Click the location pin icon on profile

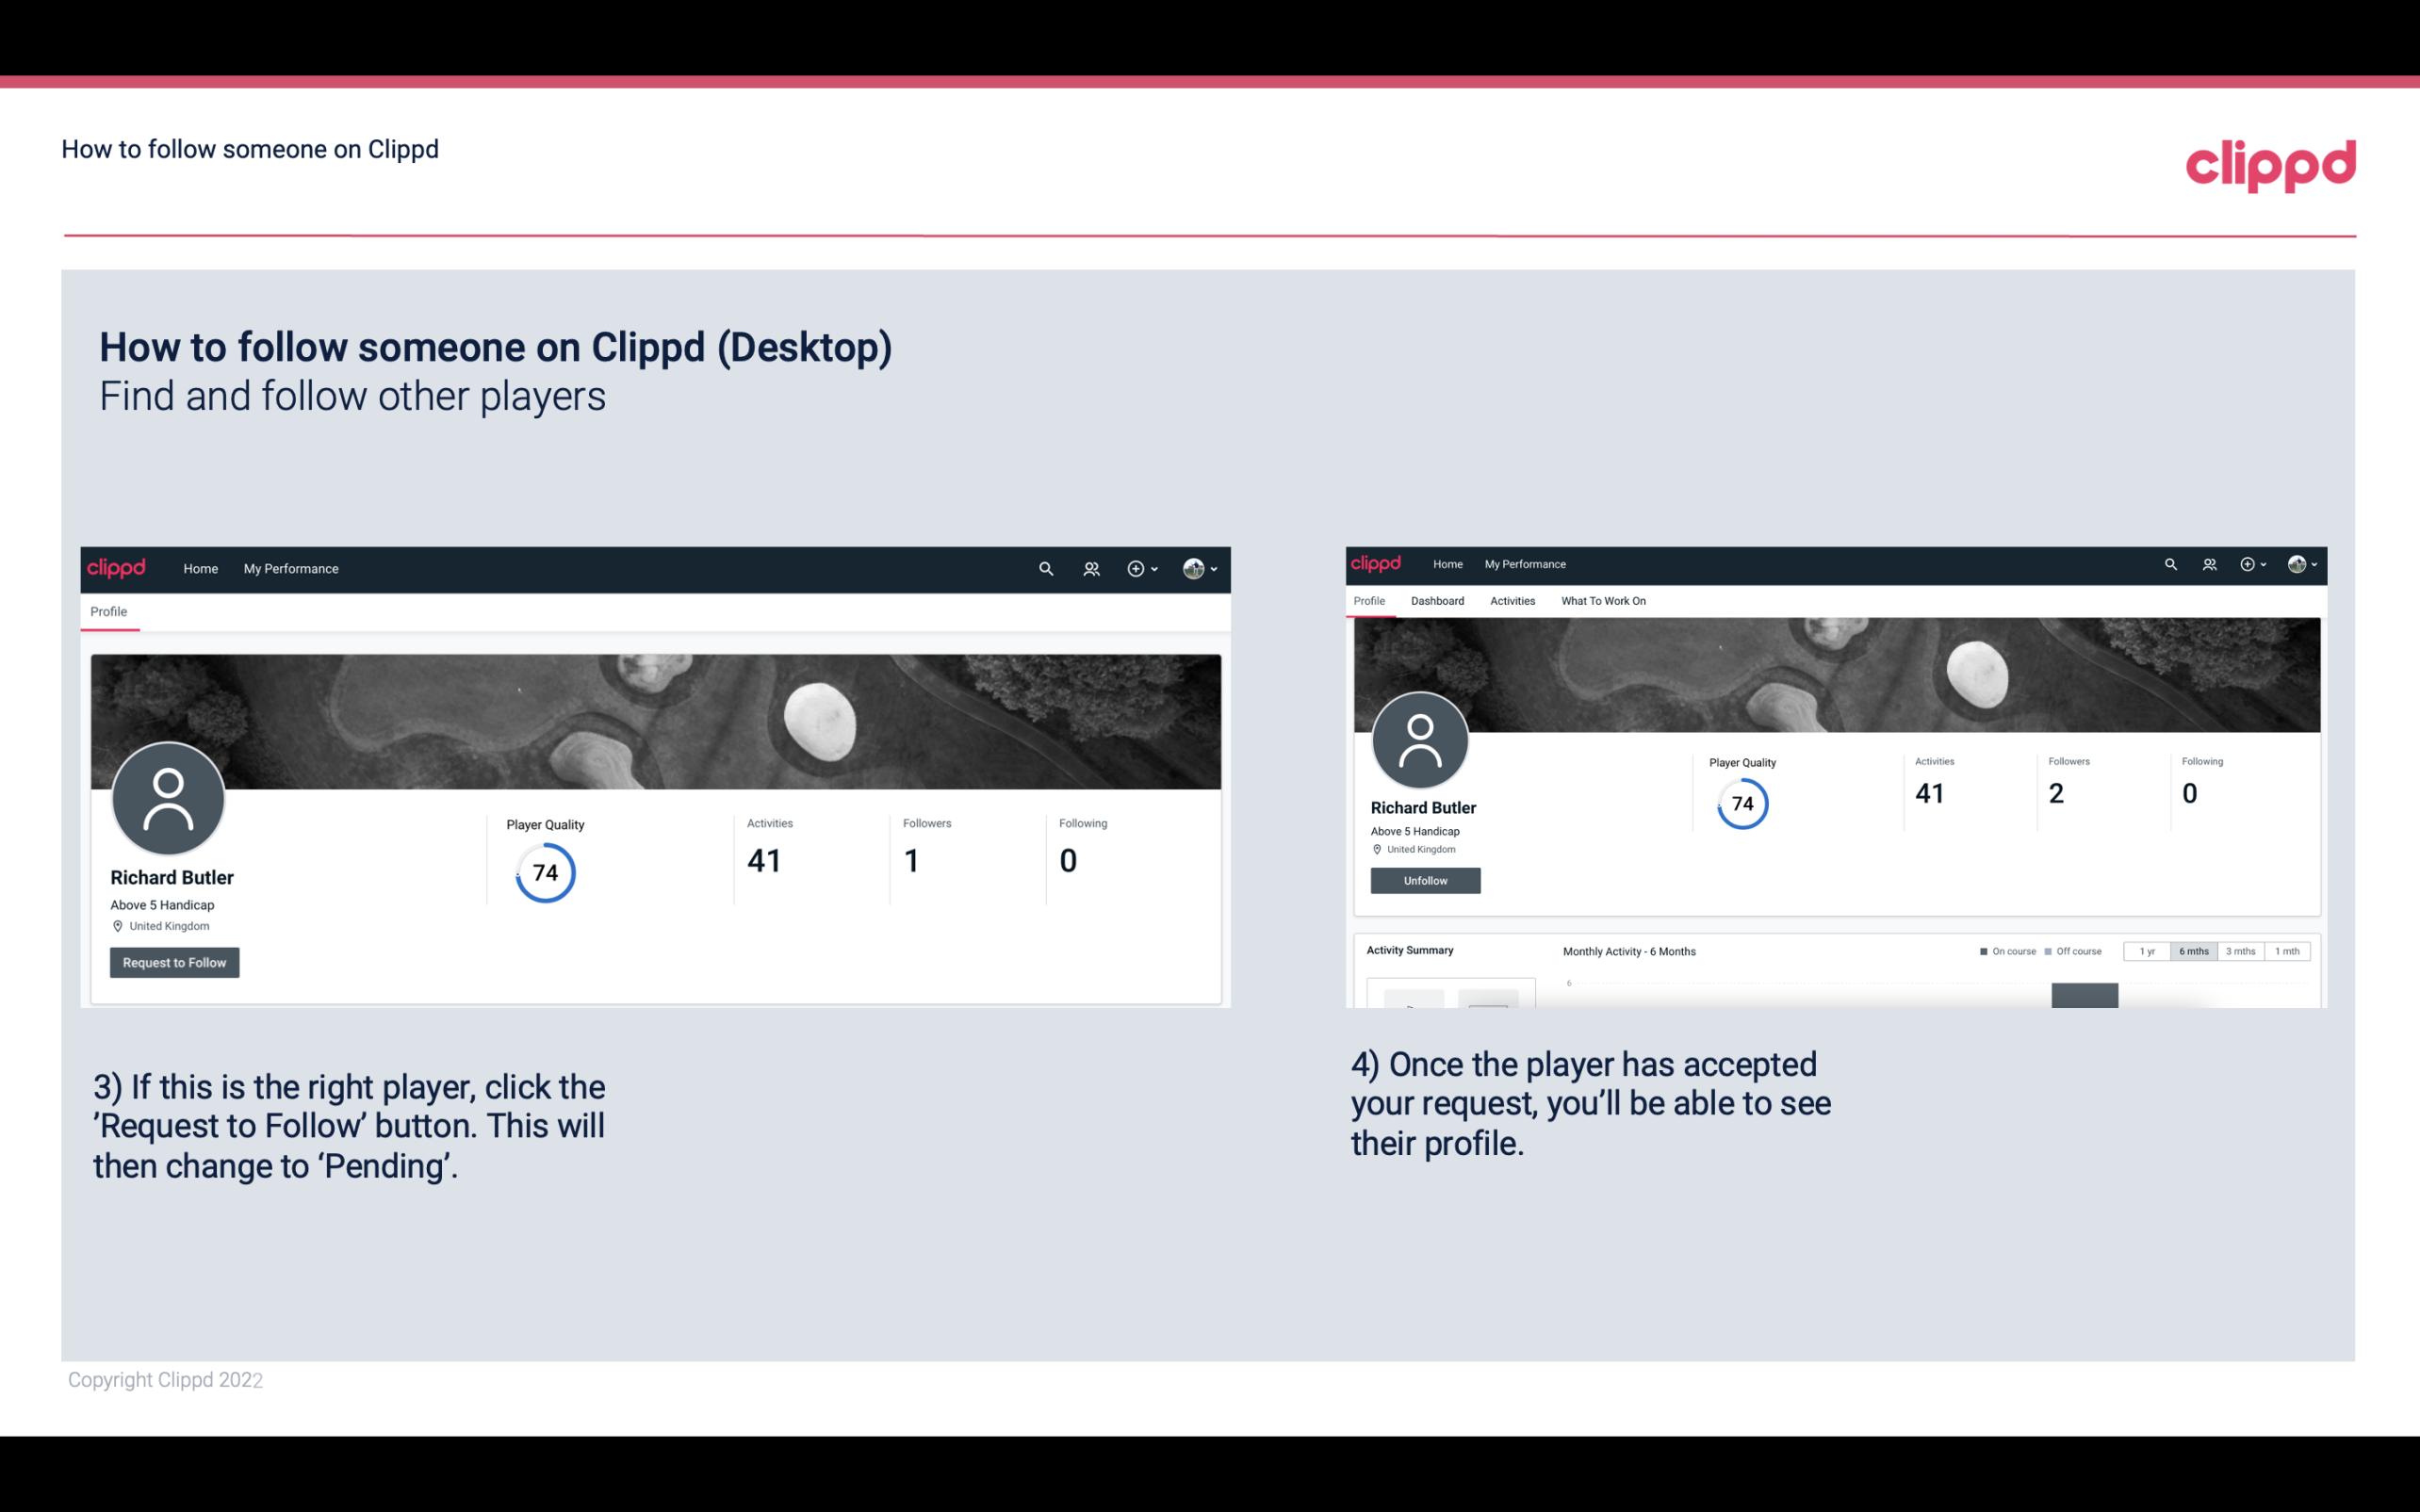[117, 925]
